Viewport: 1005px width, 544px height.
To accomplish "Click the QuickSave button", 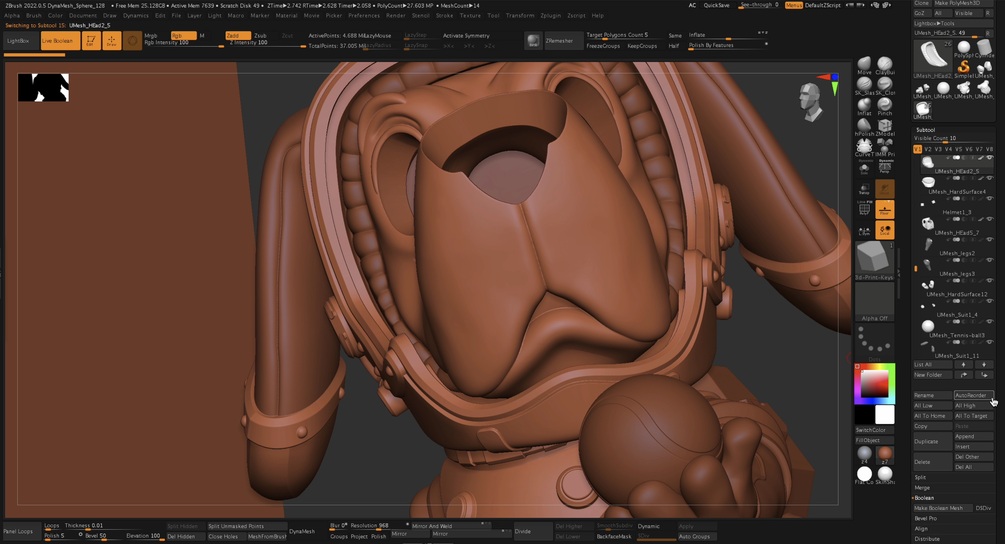I will pyautogui.click(x=716, y=5).
